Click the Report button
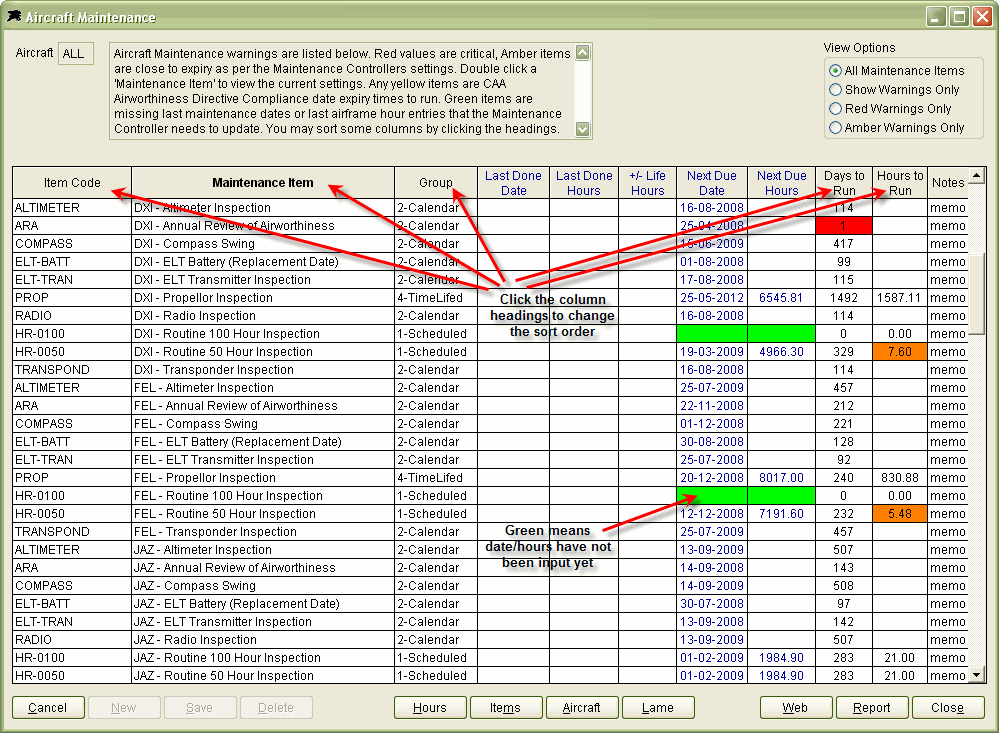Viewport: 999px width, 733px height. [x=872, y=708]
